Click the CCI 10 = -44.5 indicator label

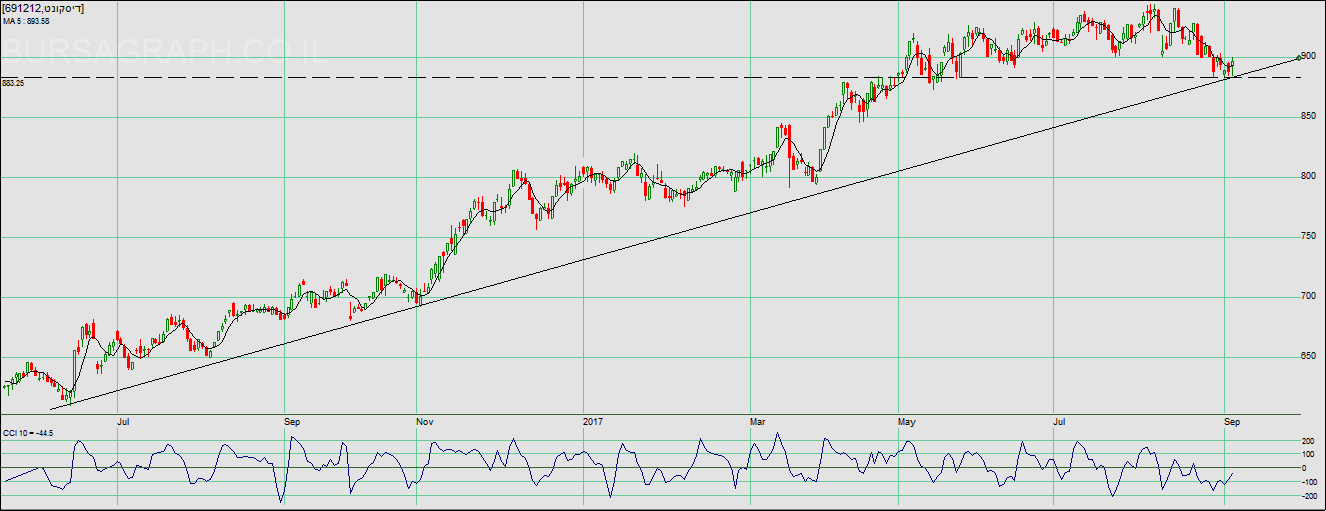tap(30, 432)
